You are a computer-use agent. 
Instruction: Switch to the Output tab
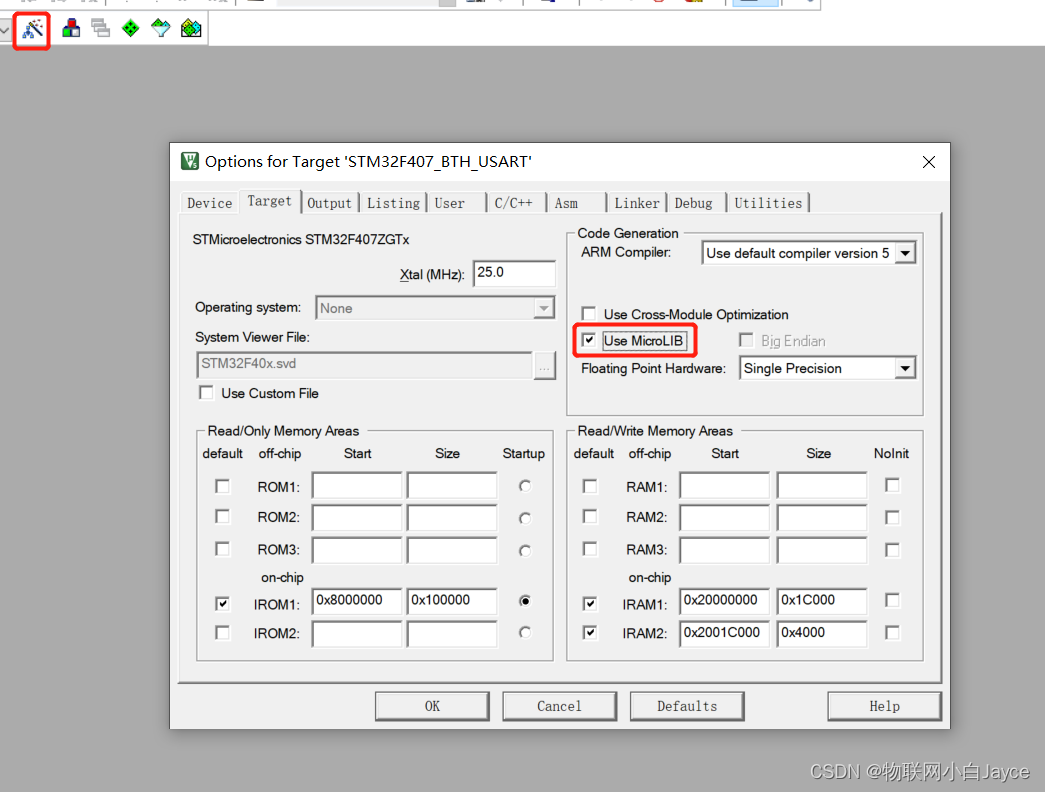[x=329, y=203]
